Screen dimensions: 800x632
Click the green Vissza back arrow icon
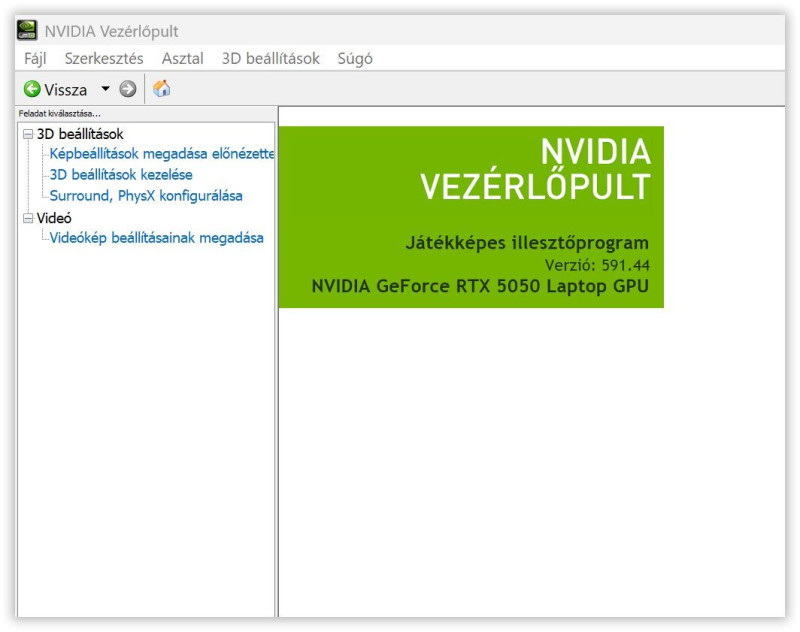click(32, 89)
